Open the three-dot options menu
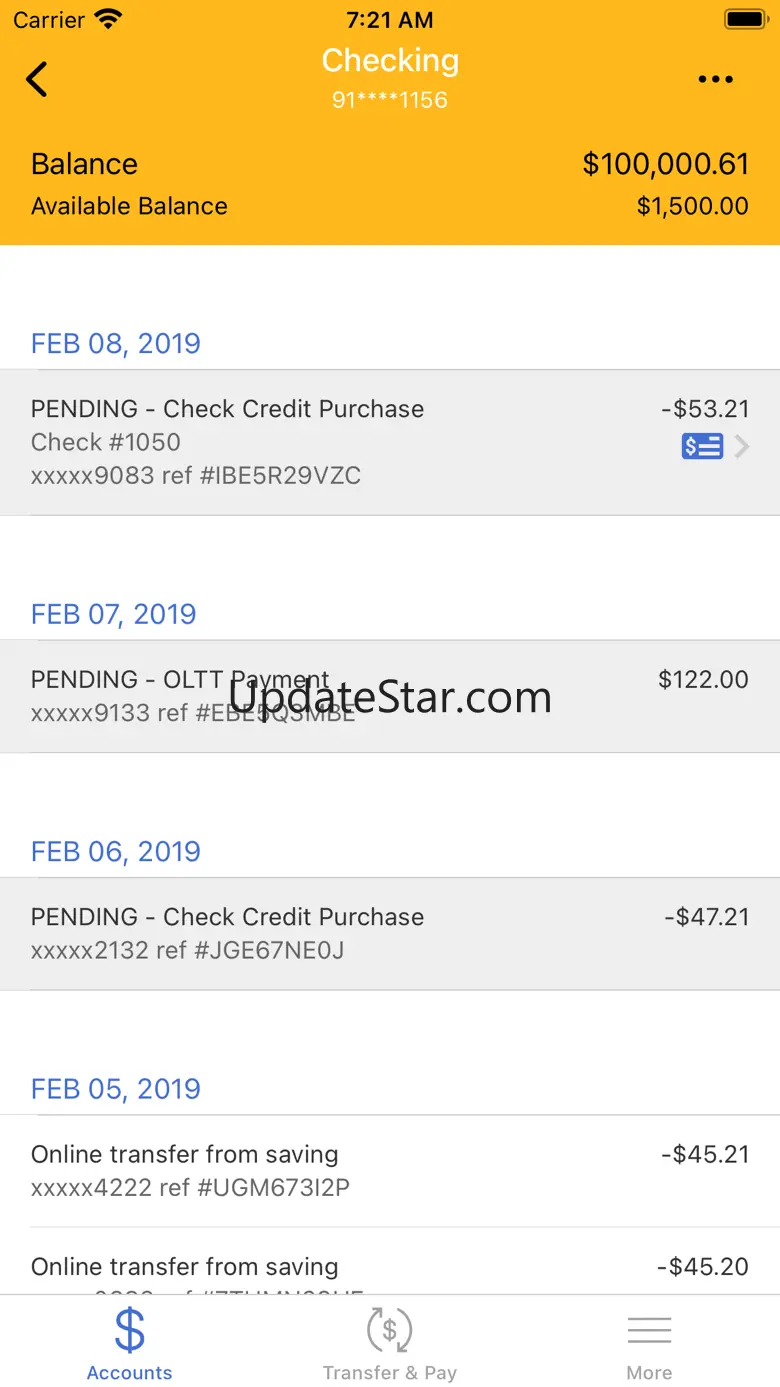This screenshot has width=780, height=1387. pos(715,80)
